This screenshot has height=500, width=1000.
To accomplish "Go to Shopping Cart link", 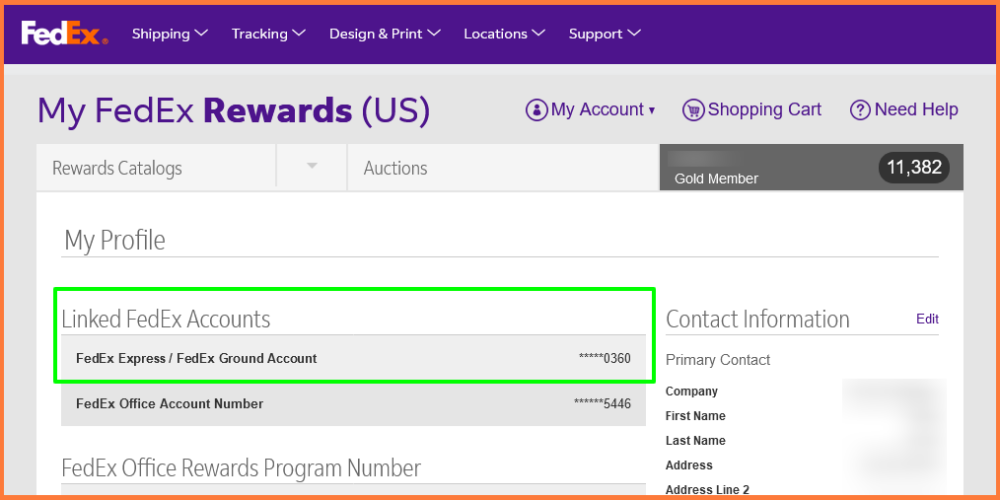I will pos(764,110).
